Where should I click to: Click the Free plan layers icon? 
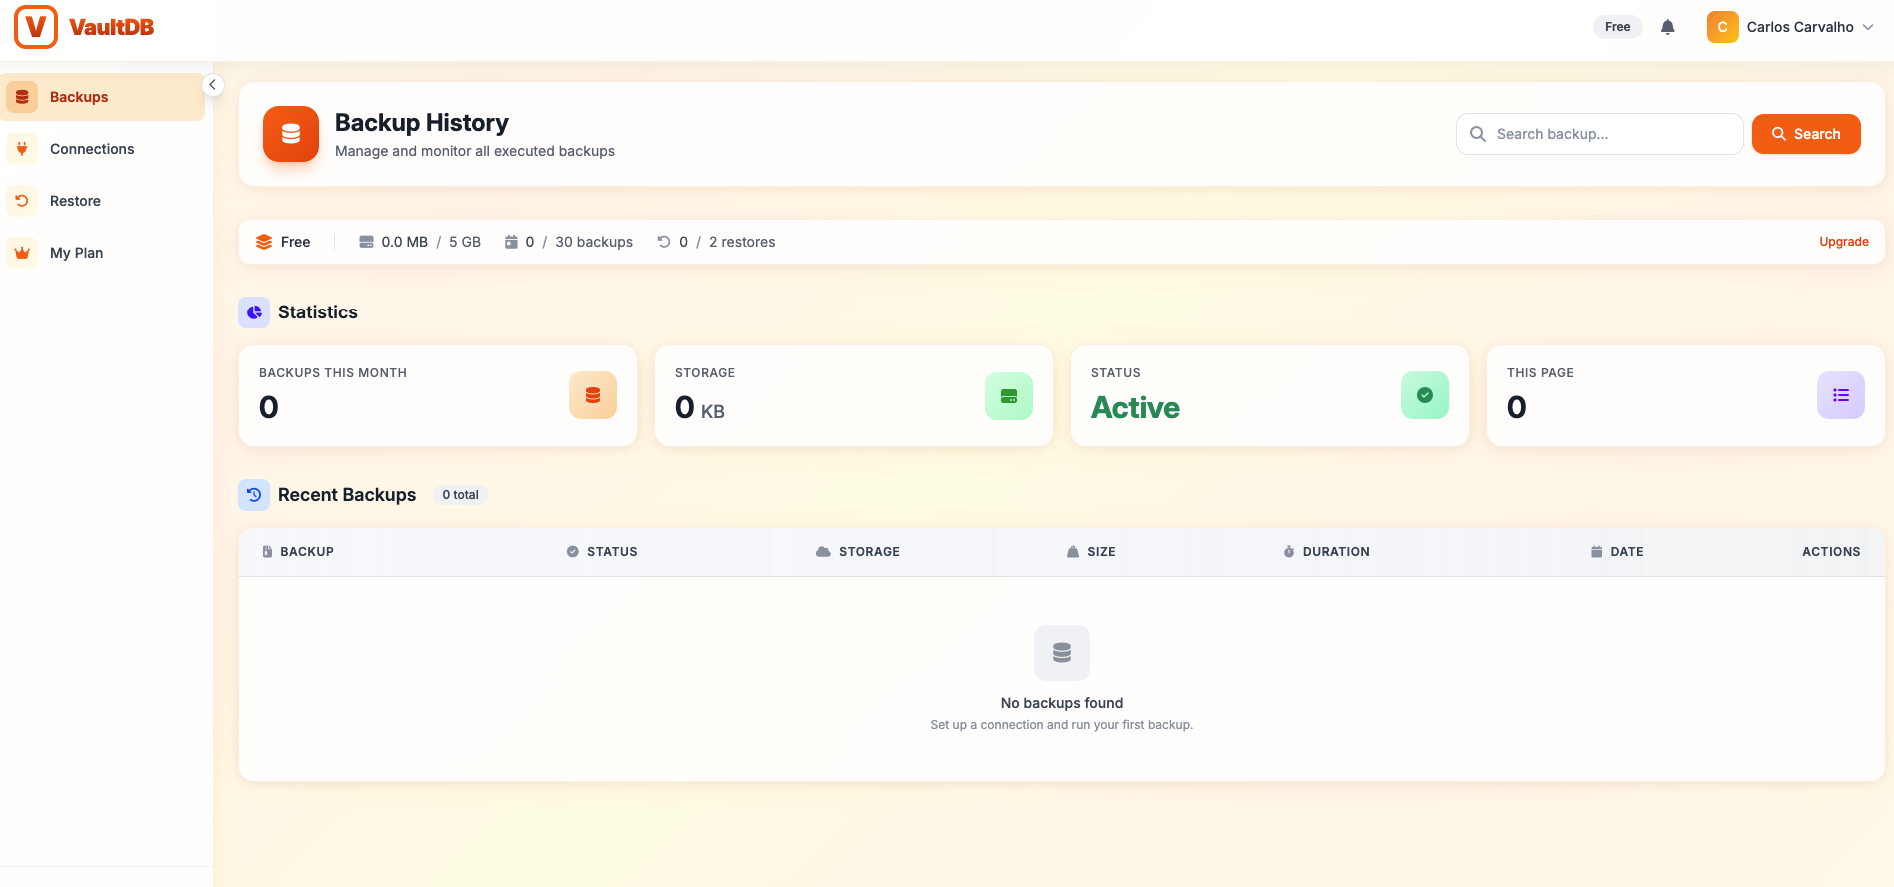tap(264, 242)
